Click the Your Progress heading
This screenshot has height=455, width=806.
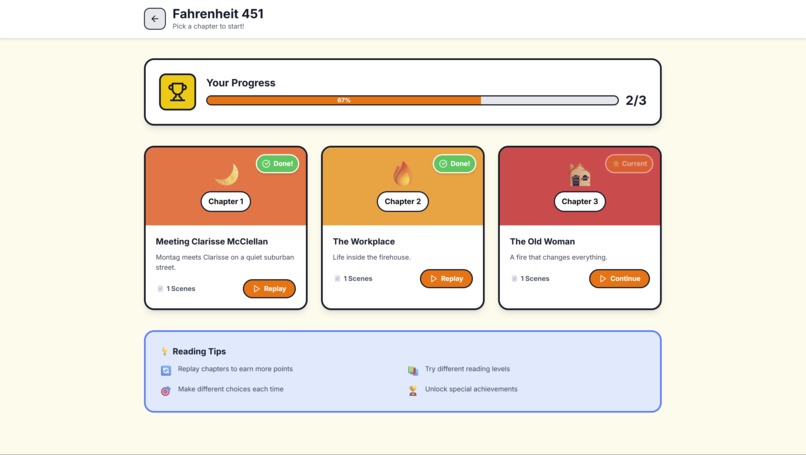[241, 83]
